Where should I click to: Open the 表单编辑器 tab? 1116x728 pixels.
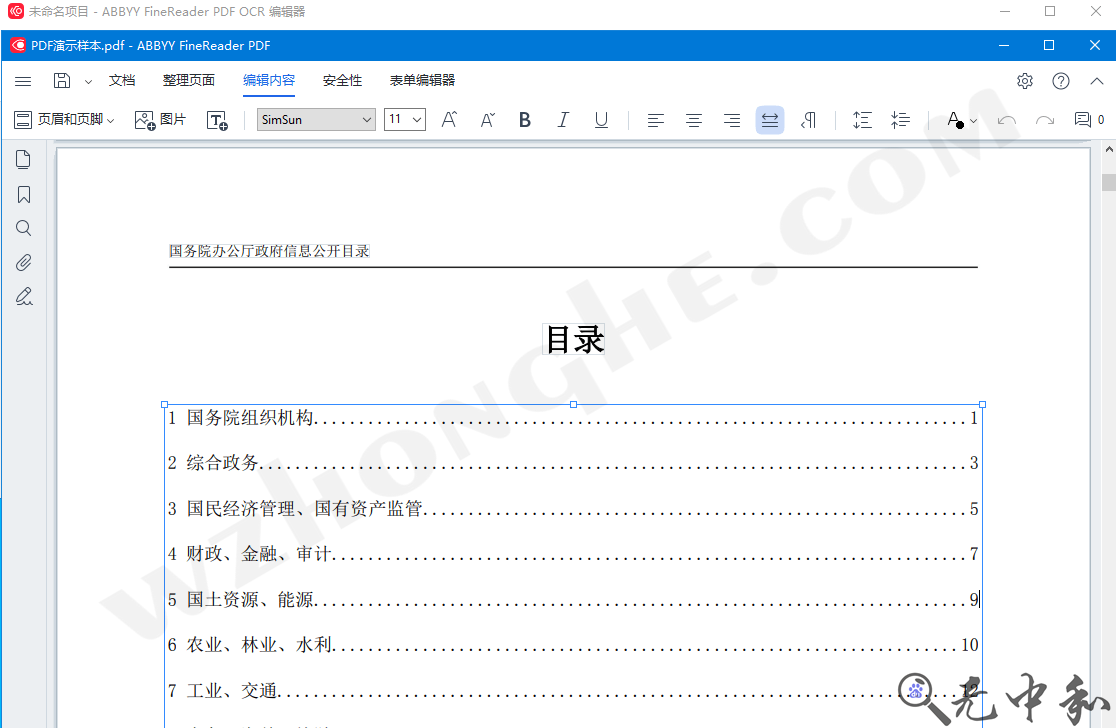[420, 80]
